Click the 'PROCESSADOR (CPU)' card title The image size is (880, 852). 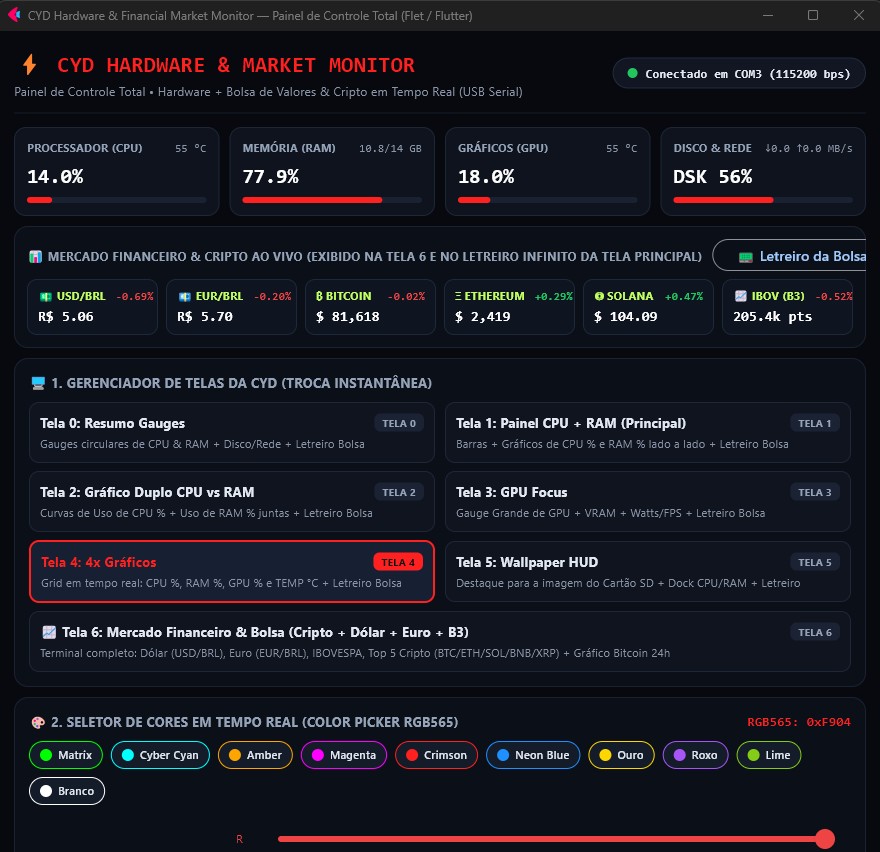tap(85, 148)
